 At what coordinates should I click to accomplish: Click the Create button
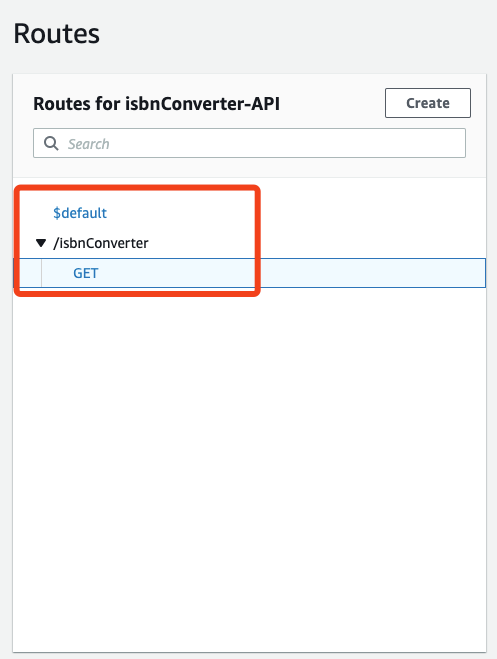tap(428, 103)
